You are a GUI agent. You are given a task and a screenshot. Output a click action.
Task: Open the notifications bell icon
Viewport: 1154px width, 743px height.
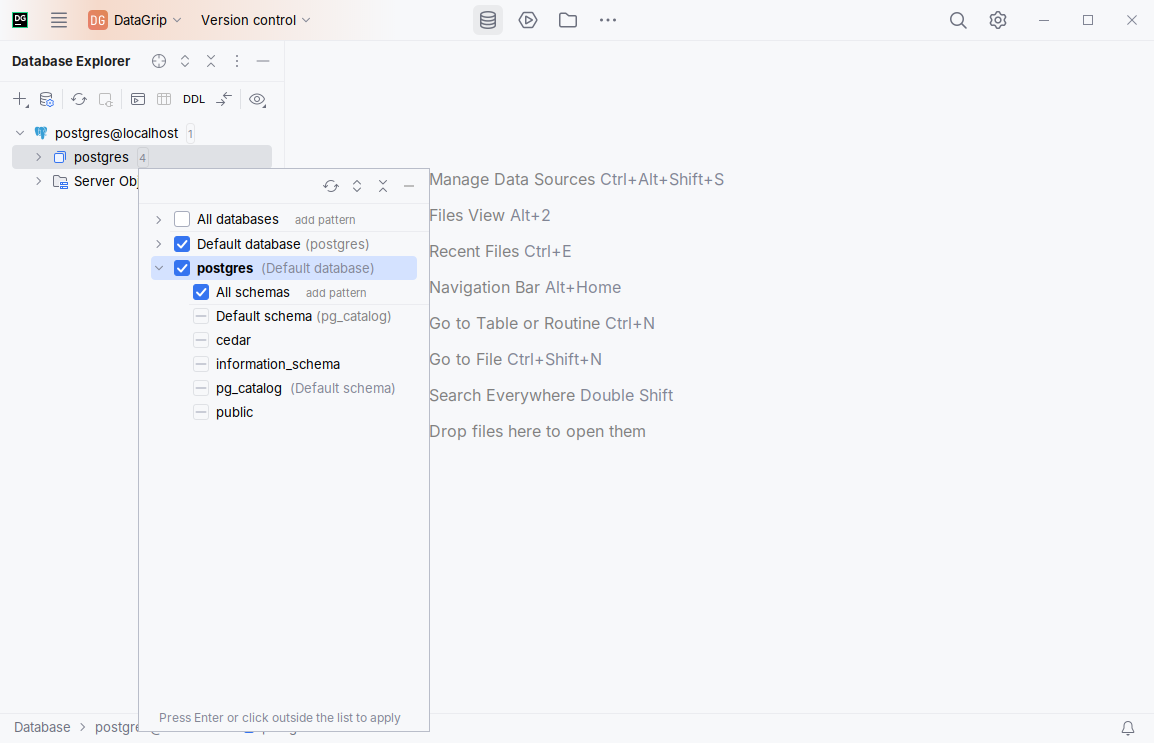click(x=1128, y=727)
